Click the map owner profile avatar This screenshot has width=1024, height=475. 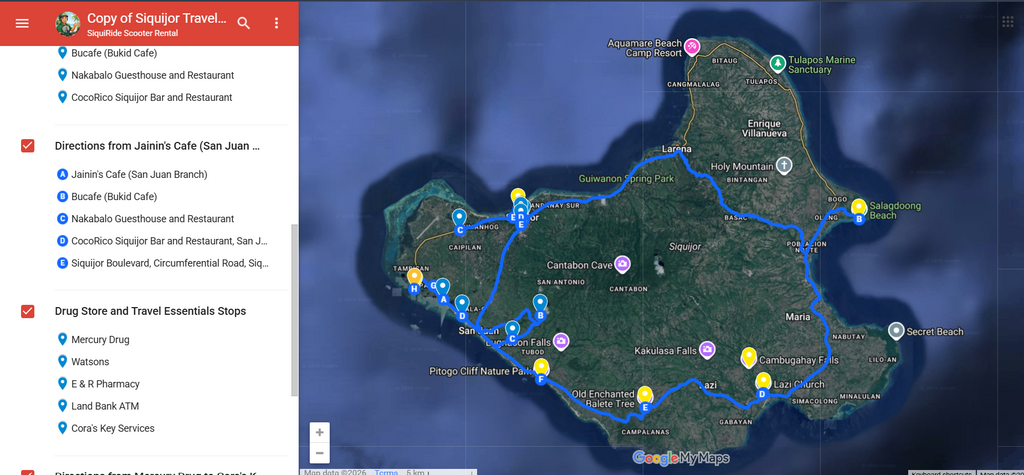pos(68,24)
